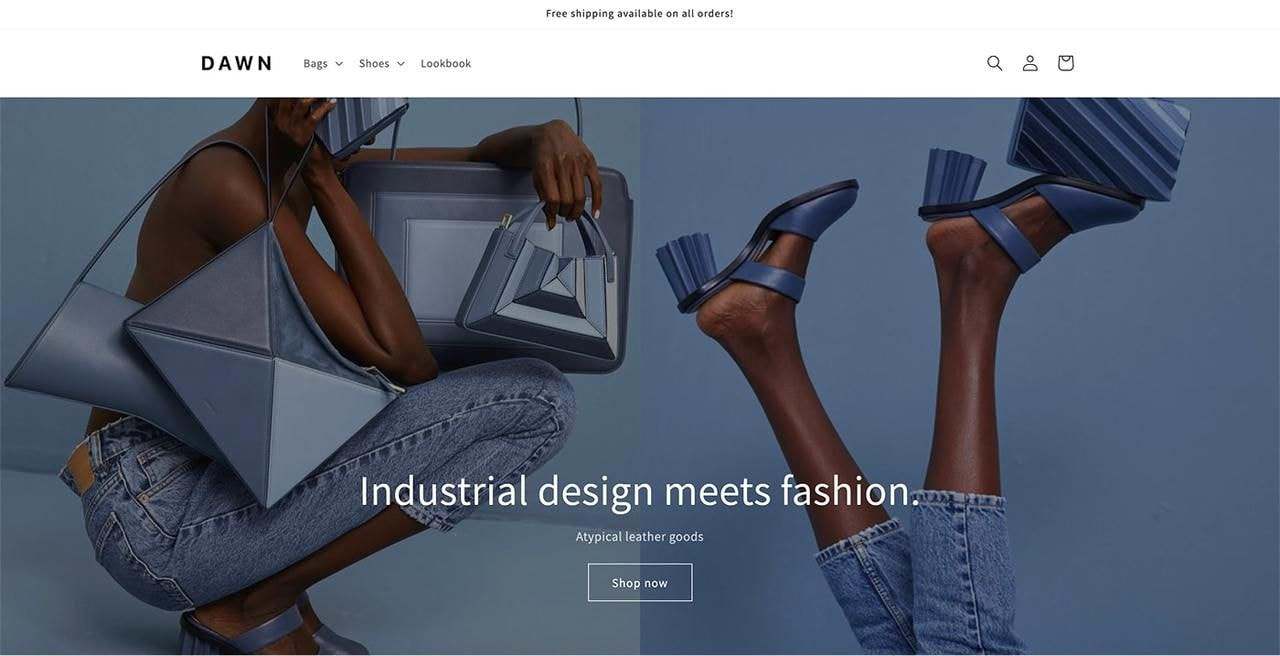This screenshot has height=656, width=1280.
Task: Click the account login person icon
Action: pyautogui.click(x=1030, y=63)
